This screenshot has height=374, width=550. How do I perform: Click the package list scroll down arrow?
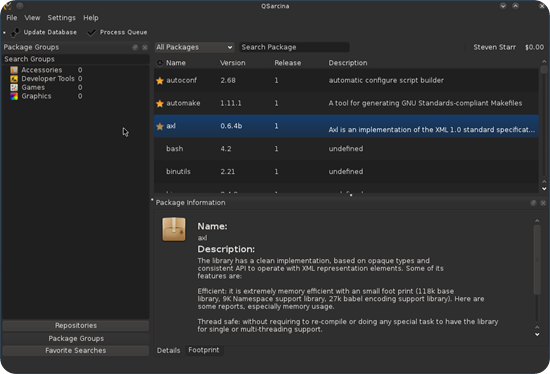coord(544,189)
